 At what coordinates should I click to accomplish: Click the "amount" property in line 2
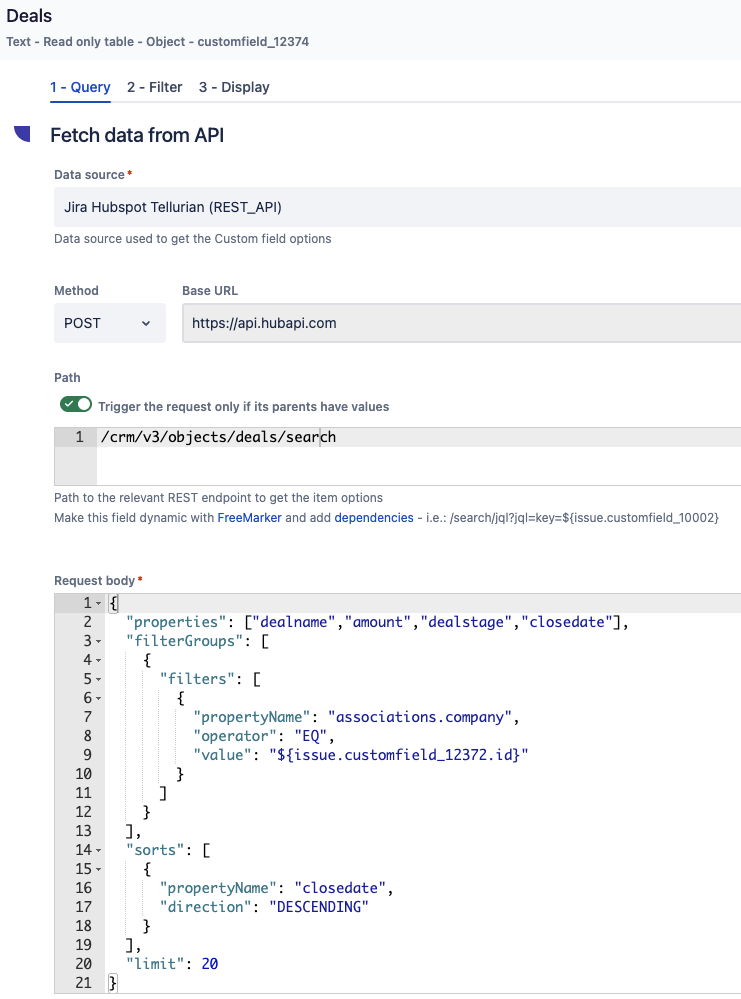coord(378,622)
